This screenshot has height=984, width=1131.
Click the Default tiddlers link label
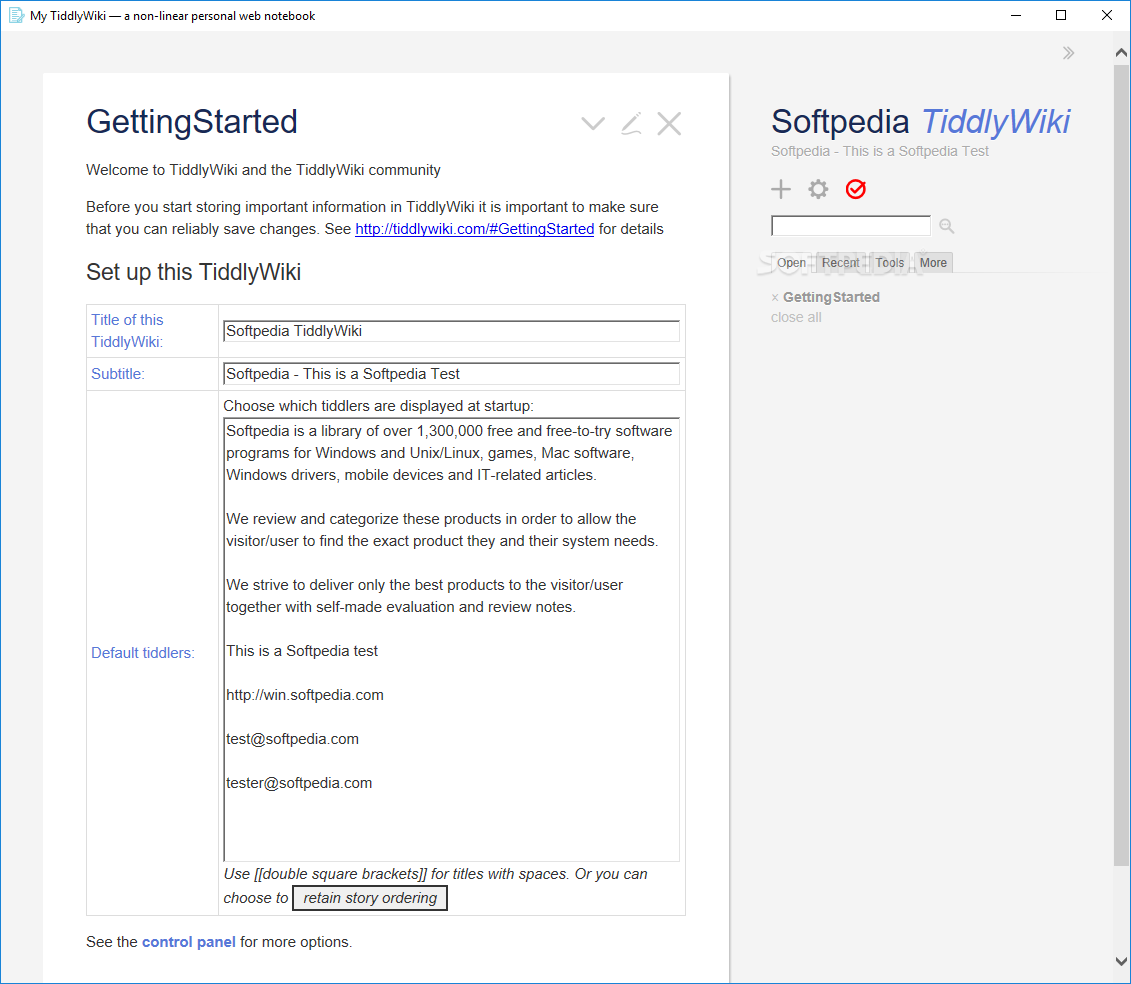[143, 653]
